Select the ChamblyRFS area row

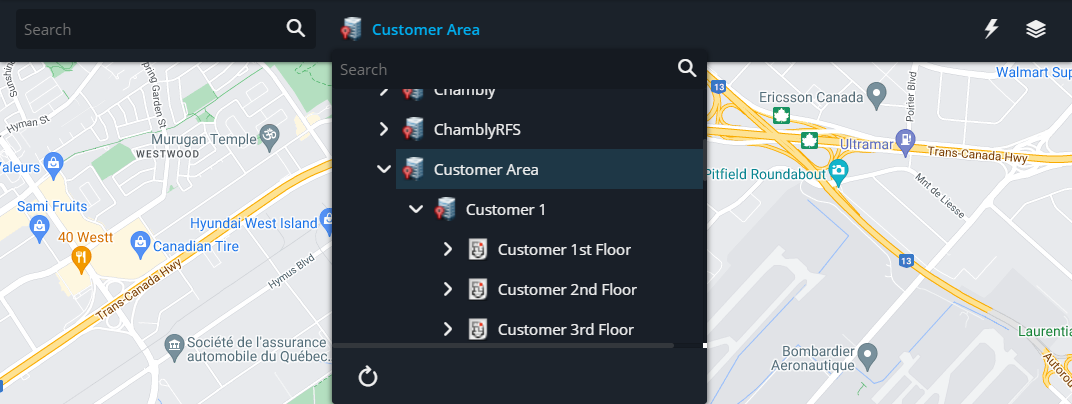tap(549, 129)
